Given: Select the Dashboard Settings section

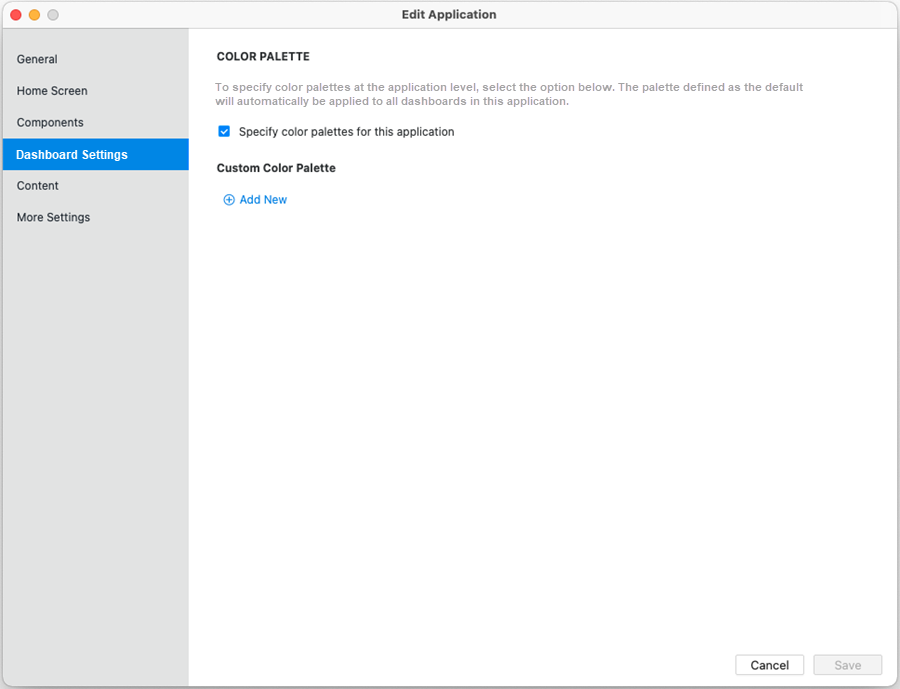Looking at the screenshot, I should (72, 155).
